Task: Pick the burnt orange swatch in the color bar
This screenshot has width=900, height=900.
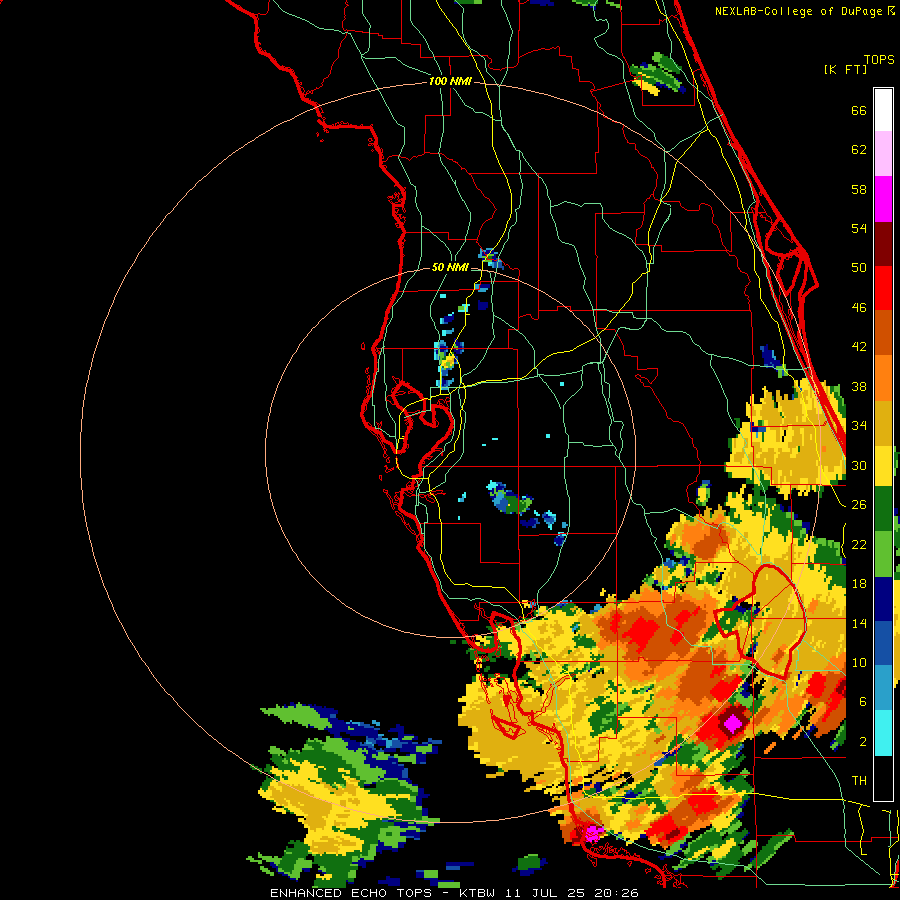Action: tap(883, 333)
